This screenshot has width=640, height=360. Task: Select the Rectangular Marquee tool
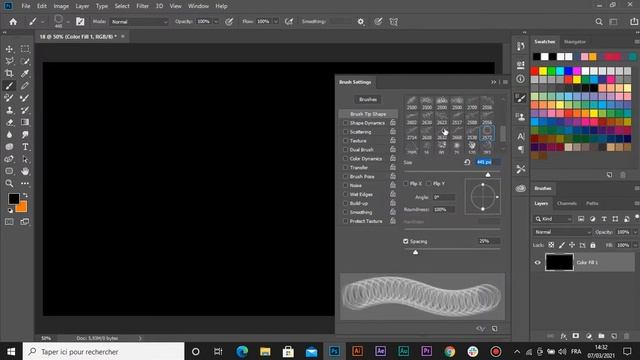click(x=25, y=49)
